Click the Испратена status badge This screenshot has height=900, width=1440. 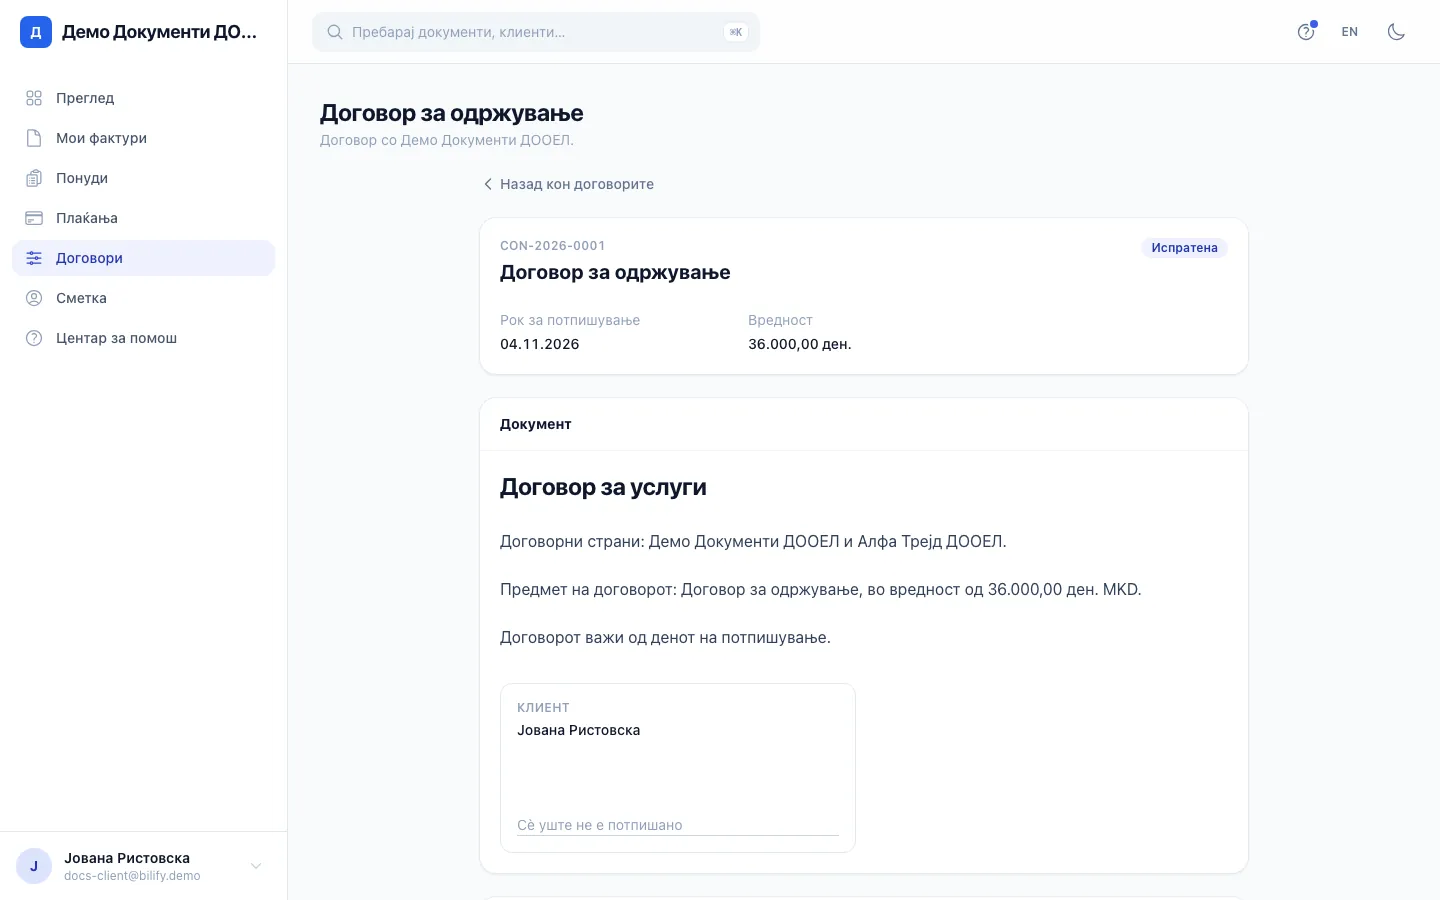(x=1184, y=248)
